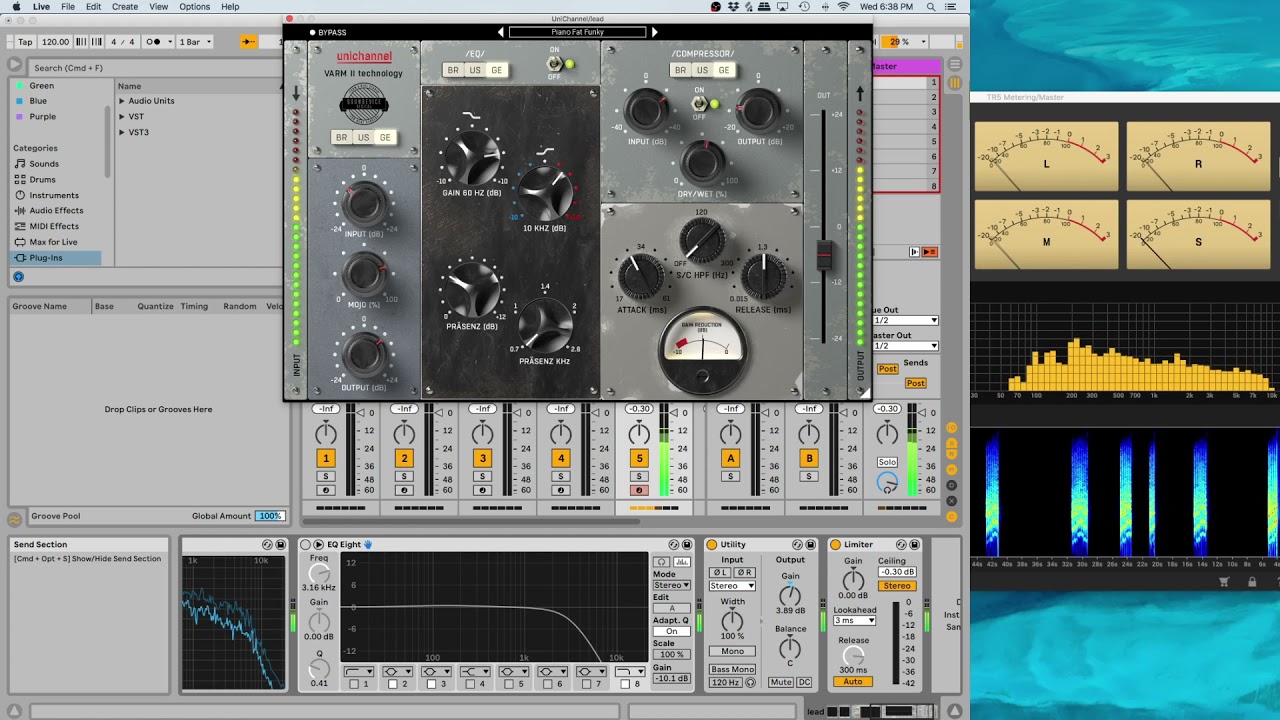
Task: Click Utility Bass Mono headphone audition icon
Action: click(750, 683)
